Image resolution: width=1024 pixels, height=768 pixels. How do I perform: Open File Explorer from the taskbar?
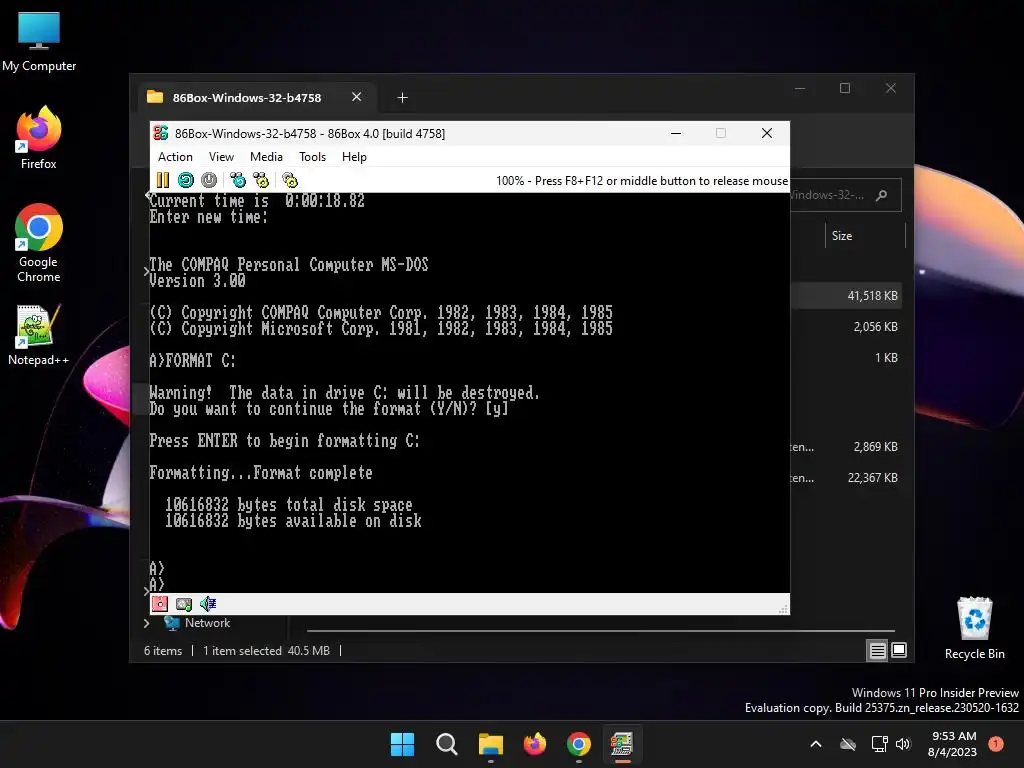(x=491, y=744)
